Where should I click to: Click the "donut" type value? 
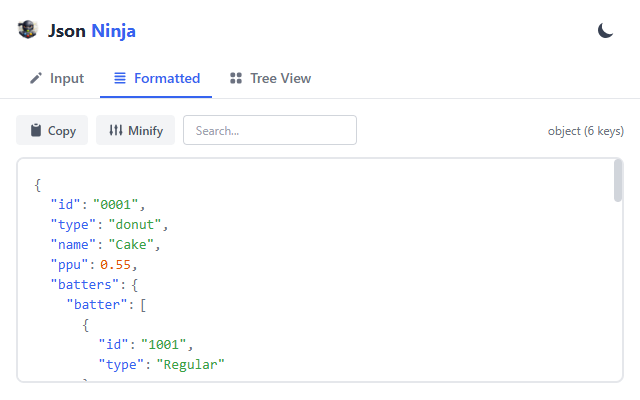pyautogui.click(x=135, y=224)
